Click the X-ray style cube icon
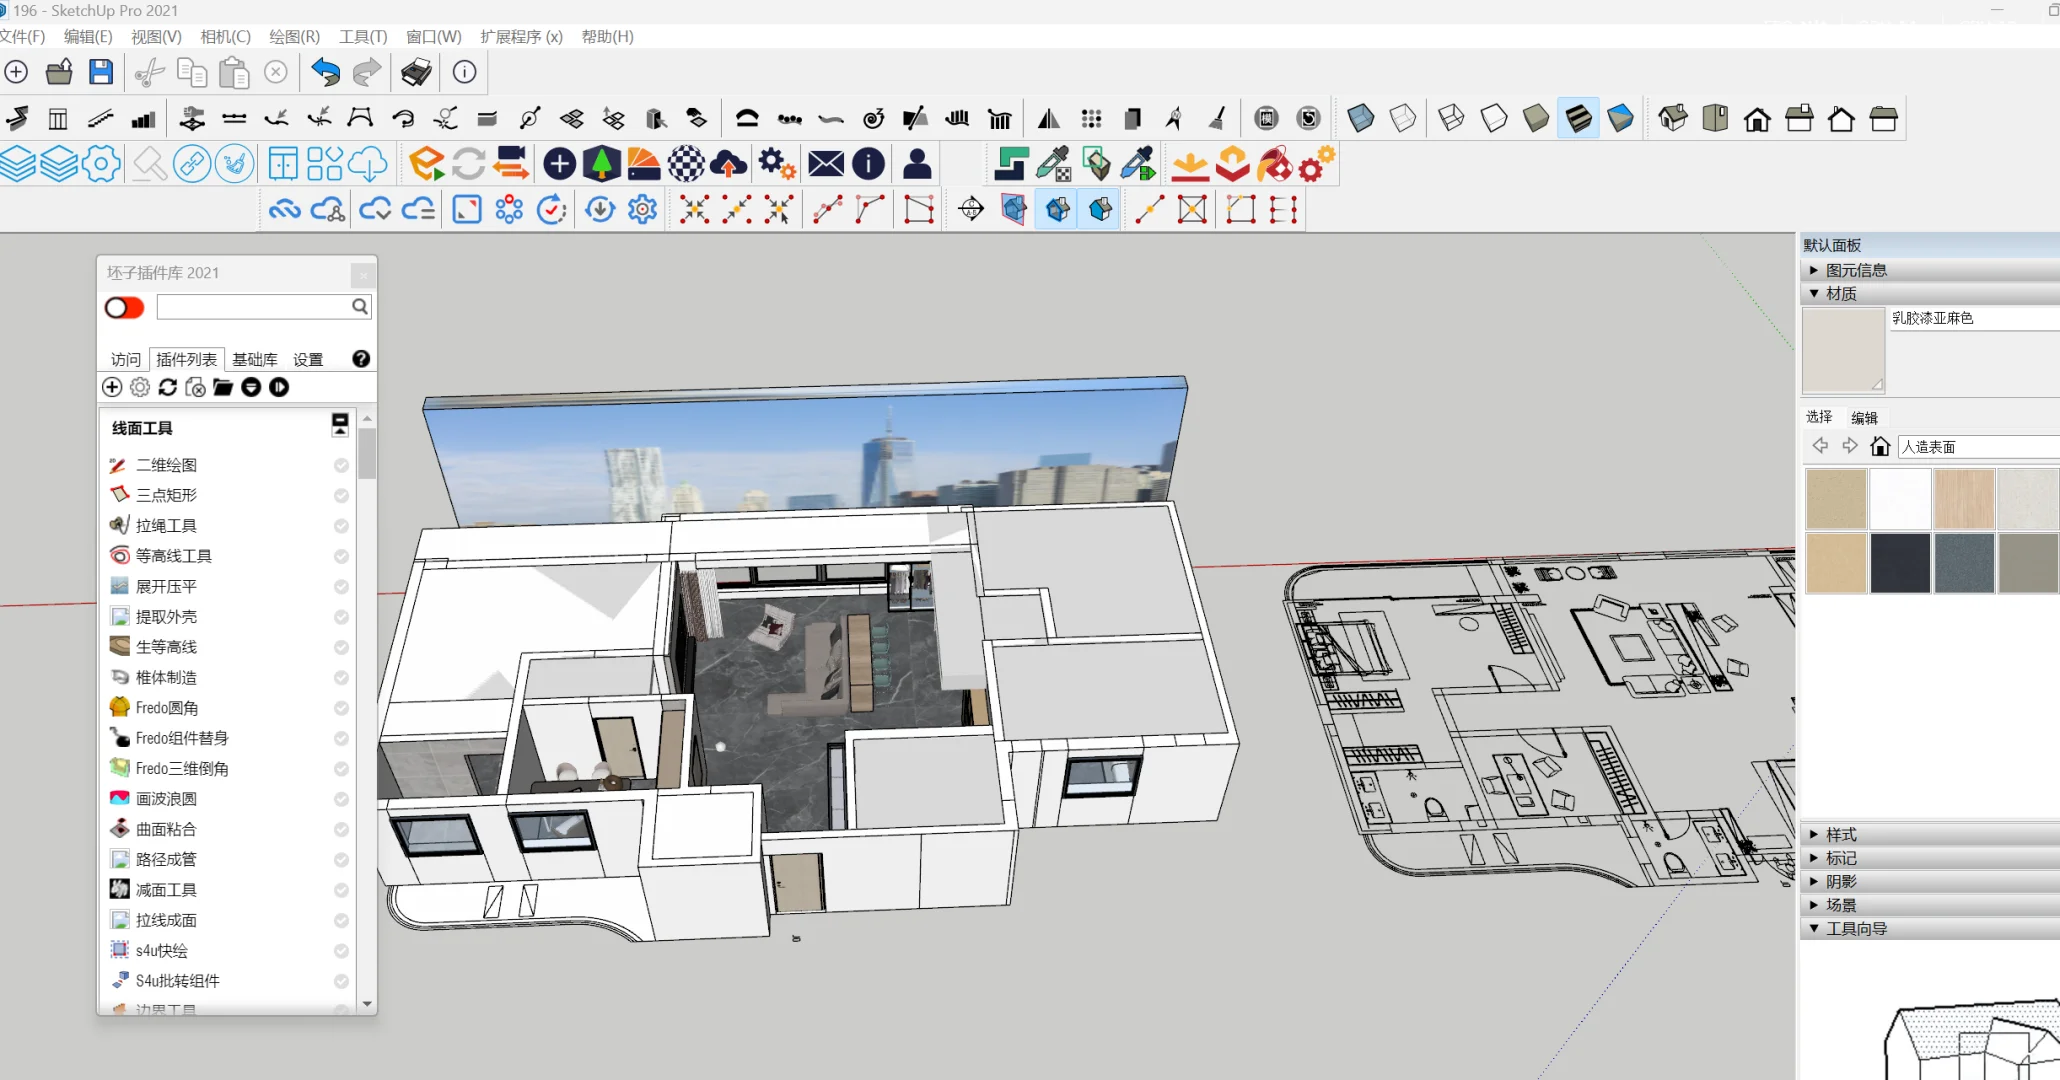 click(x=1360, y=119)
